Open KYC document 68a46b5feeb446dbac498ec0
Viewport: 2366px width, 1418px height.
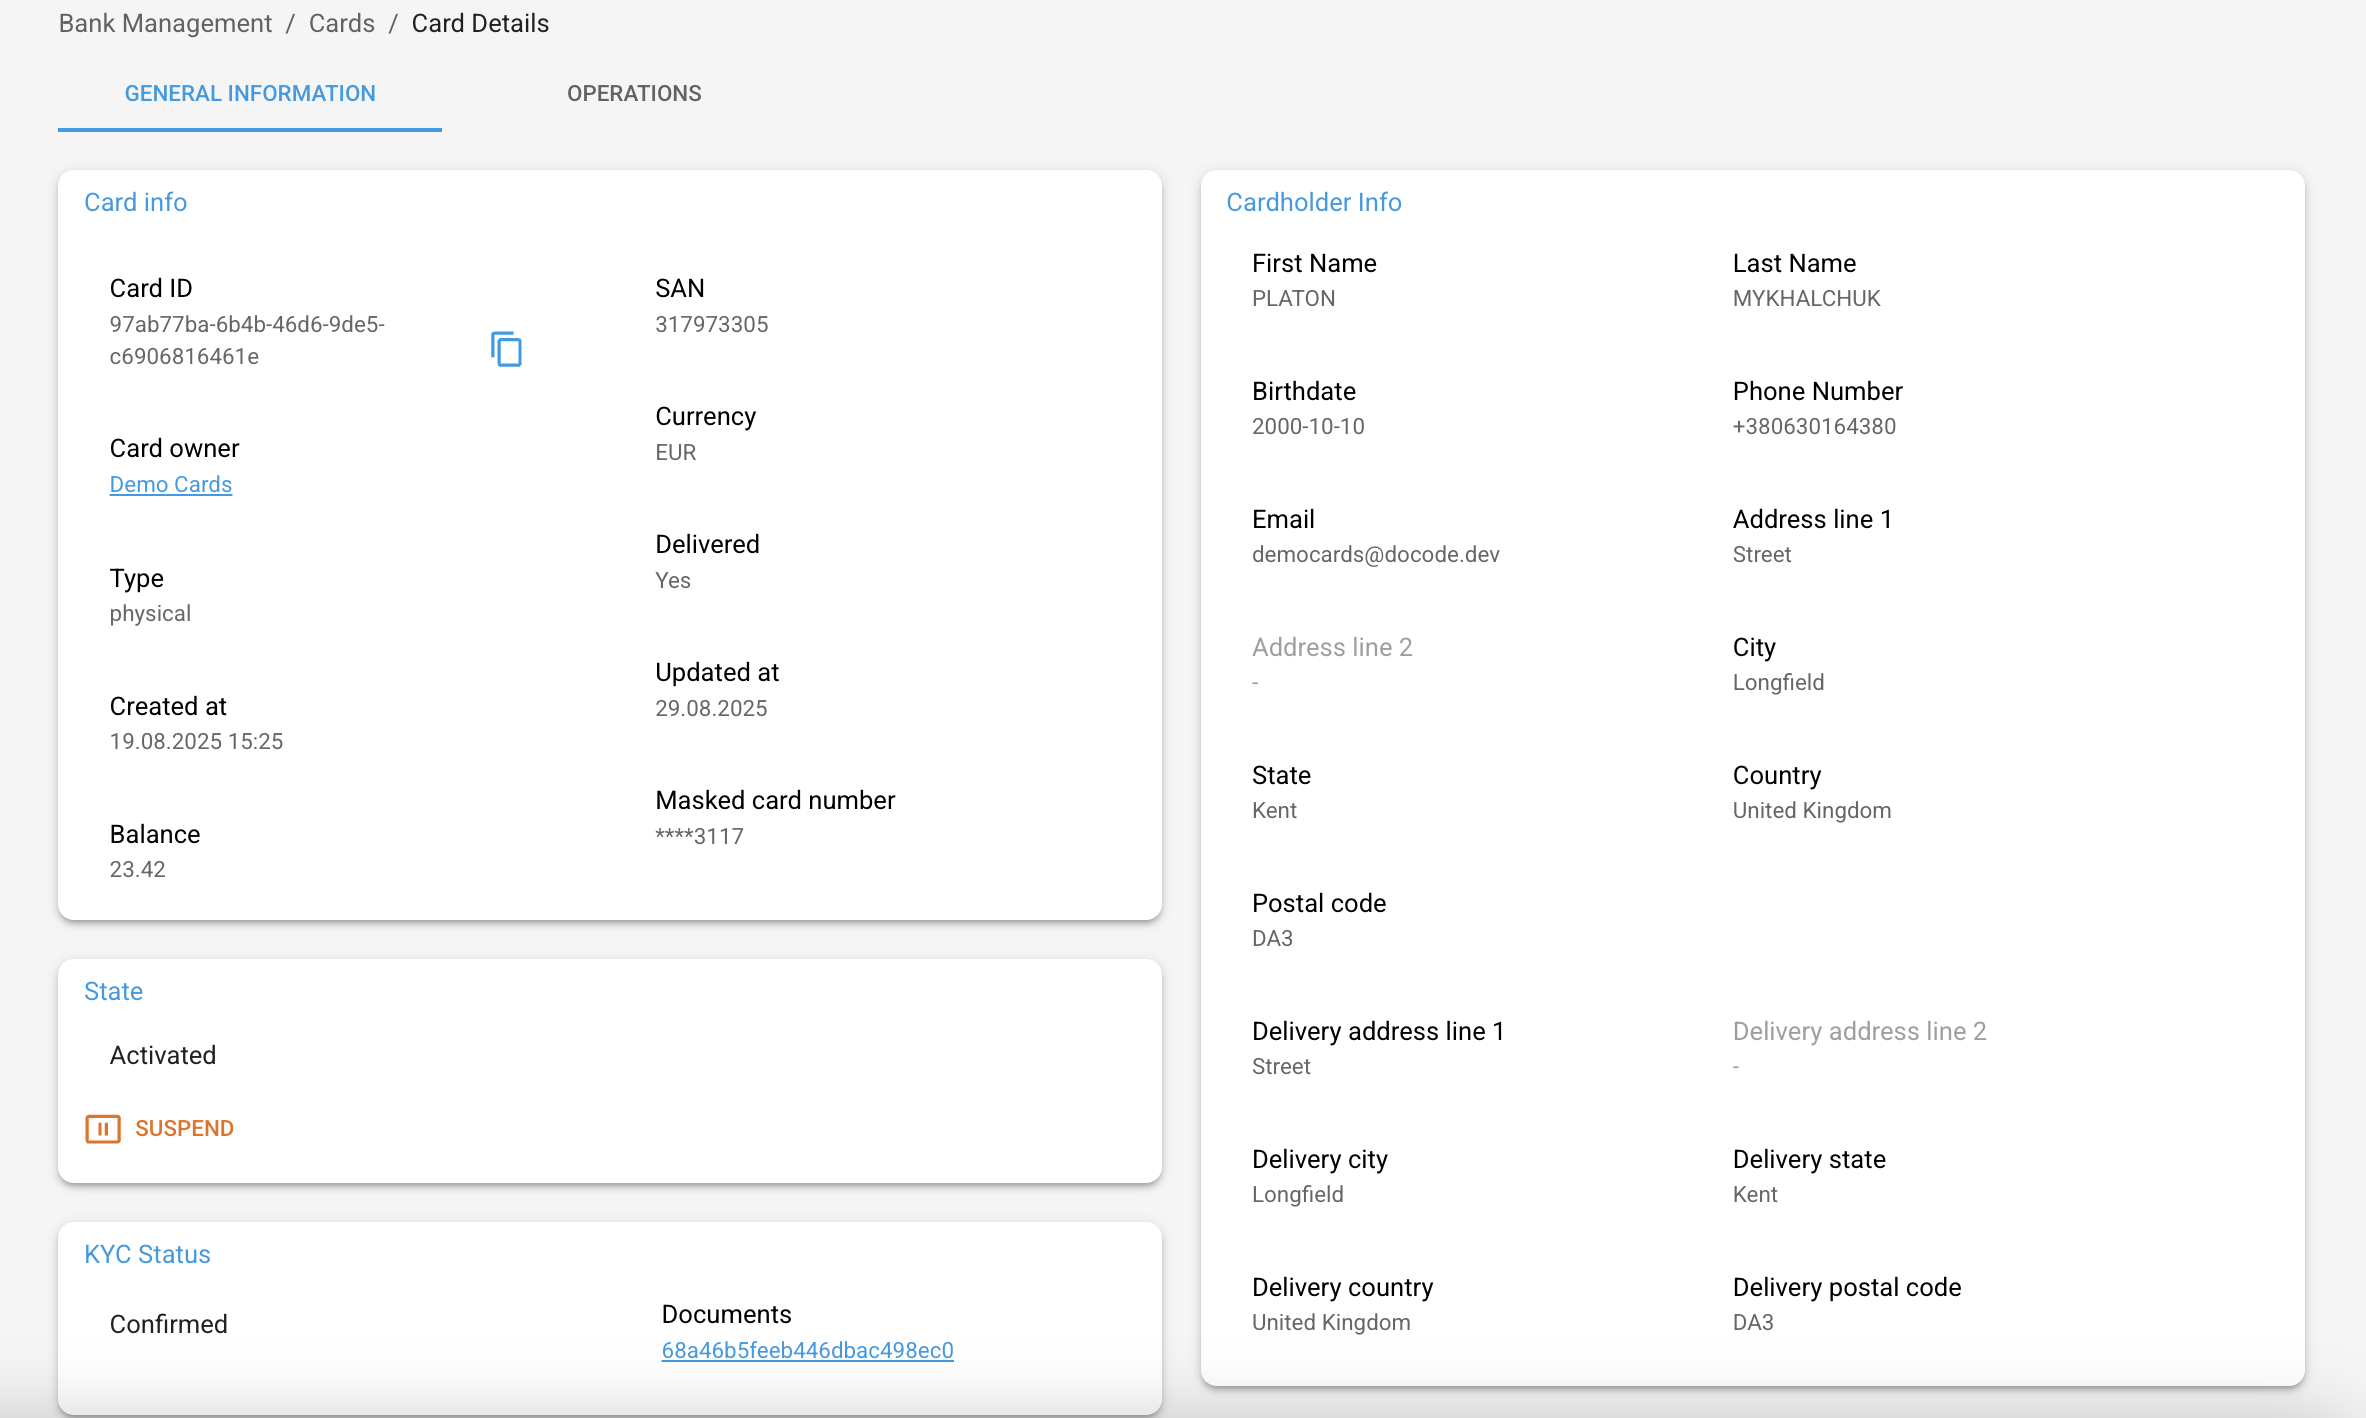(807, 1350)
